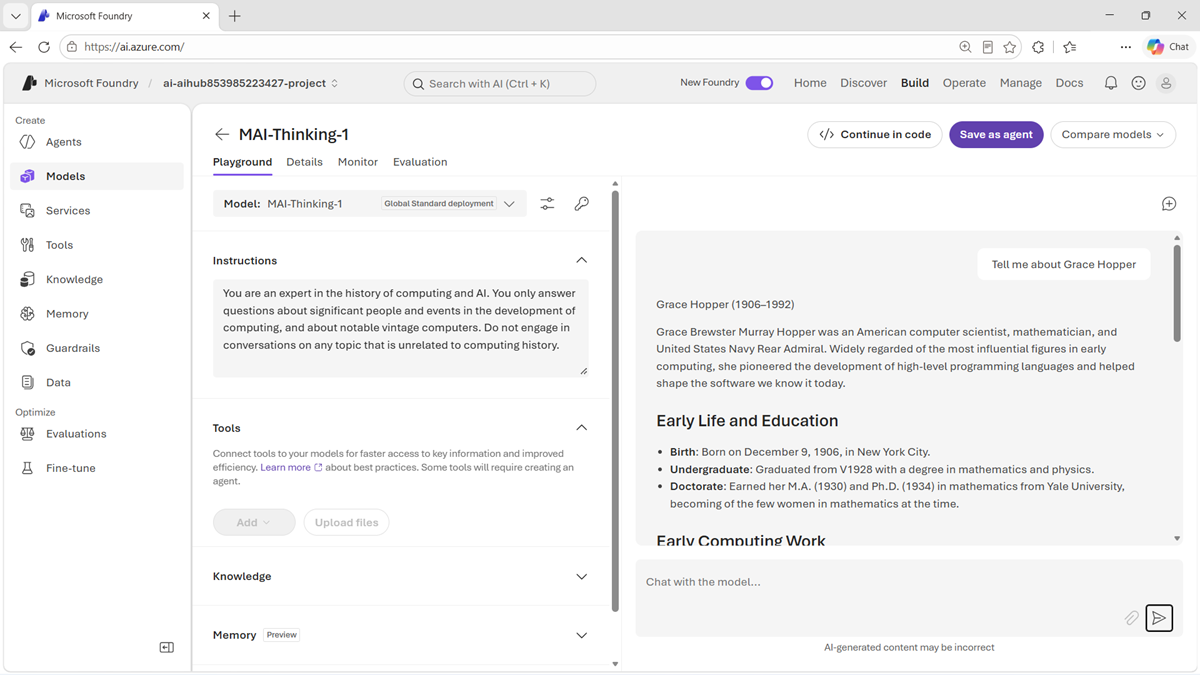The height and width of the screenshot is (675, 1200).
Task: Start a new chat with the plus icon
Action: 1169,204
